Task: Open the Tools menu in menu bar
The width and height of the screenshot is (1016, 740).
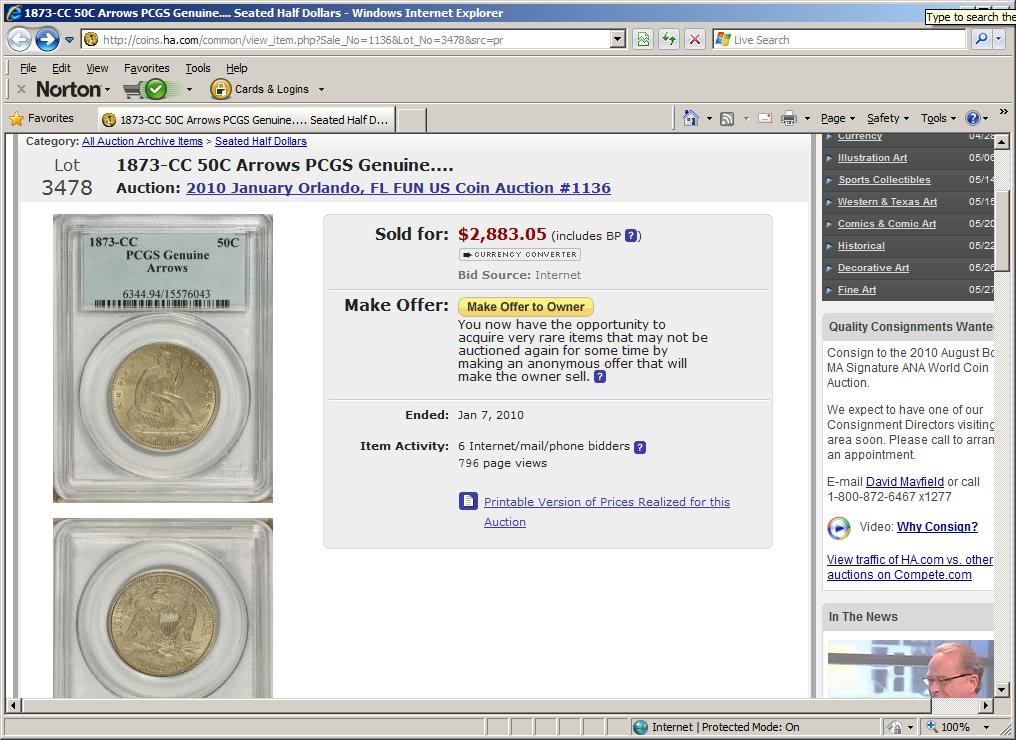Action: pyautogui.click(x=198, y=68)
